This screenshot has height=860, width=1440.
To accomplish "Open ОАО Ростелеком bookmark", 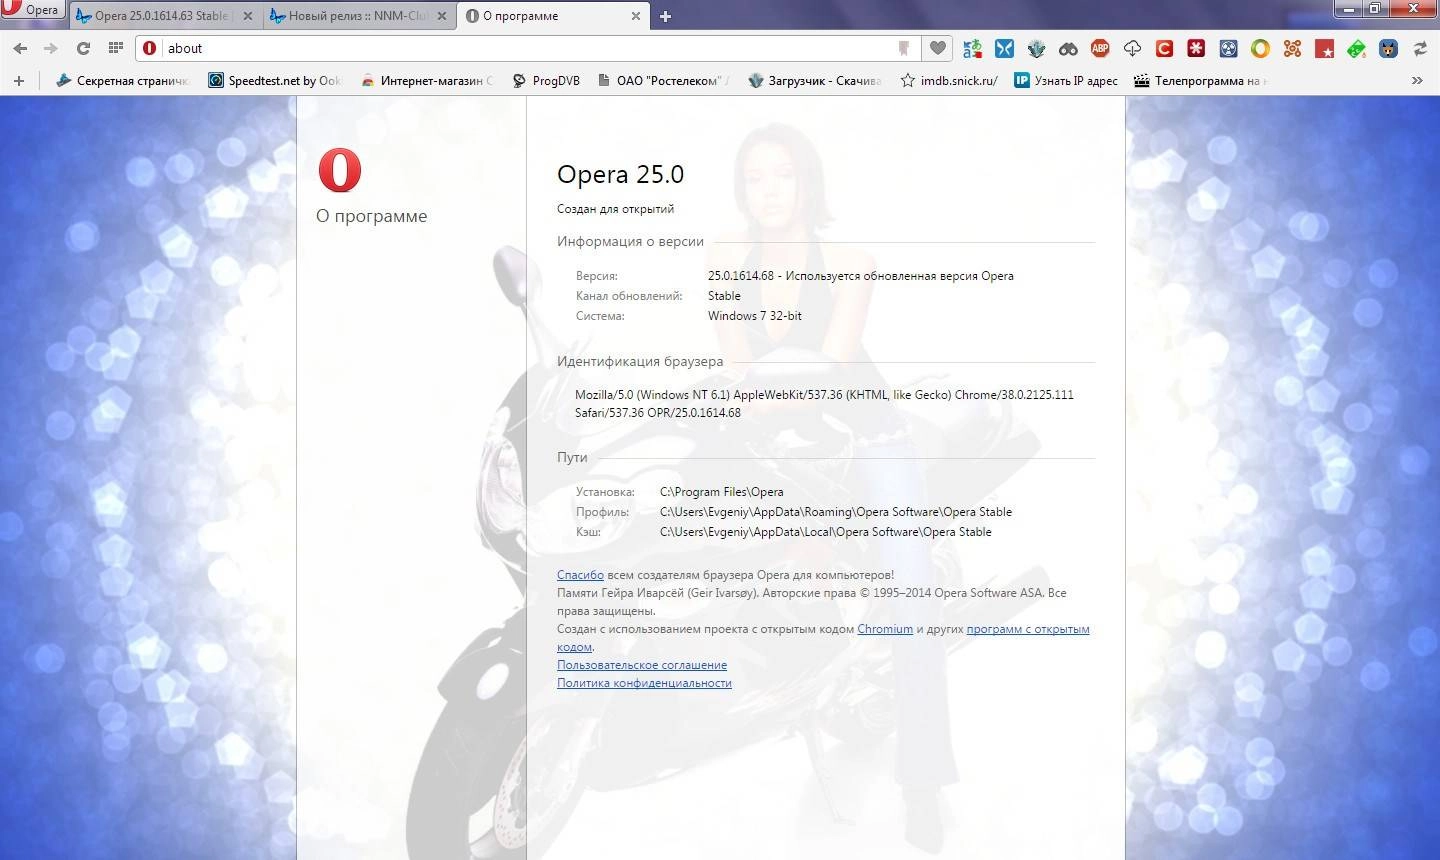I will coord(664,80).
